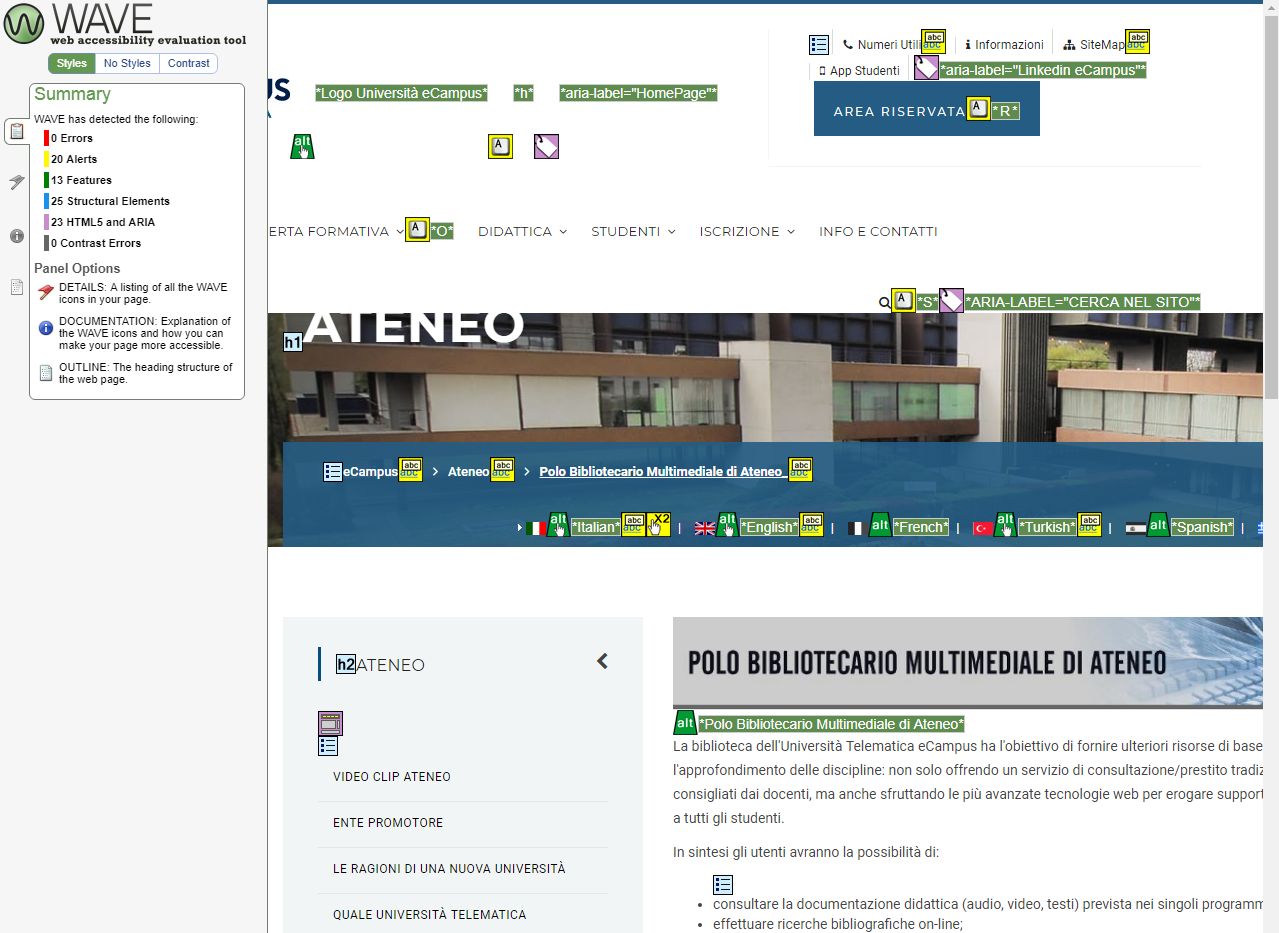Go to Ateneo in the breadcrumb
1279x933 pixels.
pos(468,472)
